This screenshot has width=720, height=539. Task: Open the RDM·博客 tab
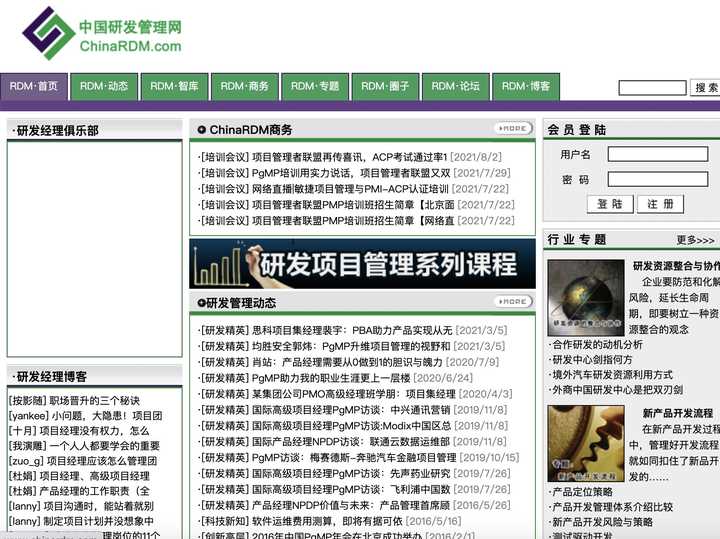point(526,86)
